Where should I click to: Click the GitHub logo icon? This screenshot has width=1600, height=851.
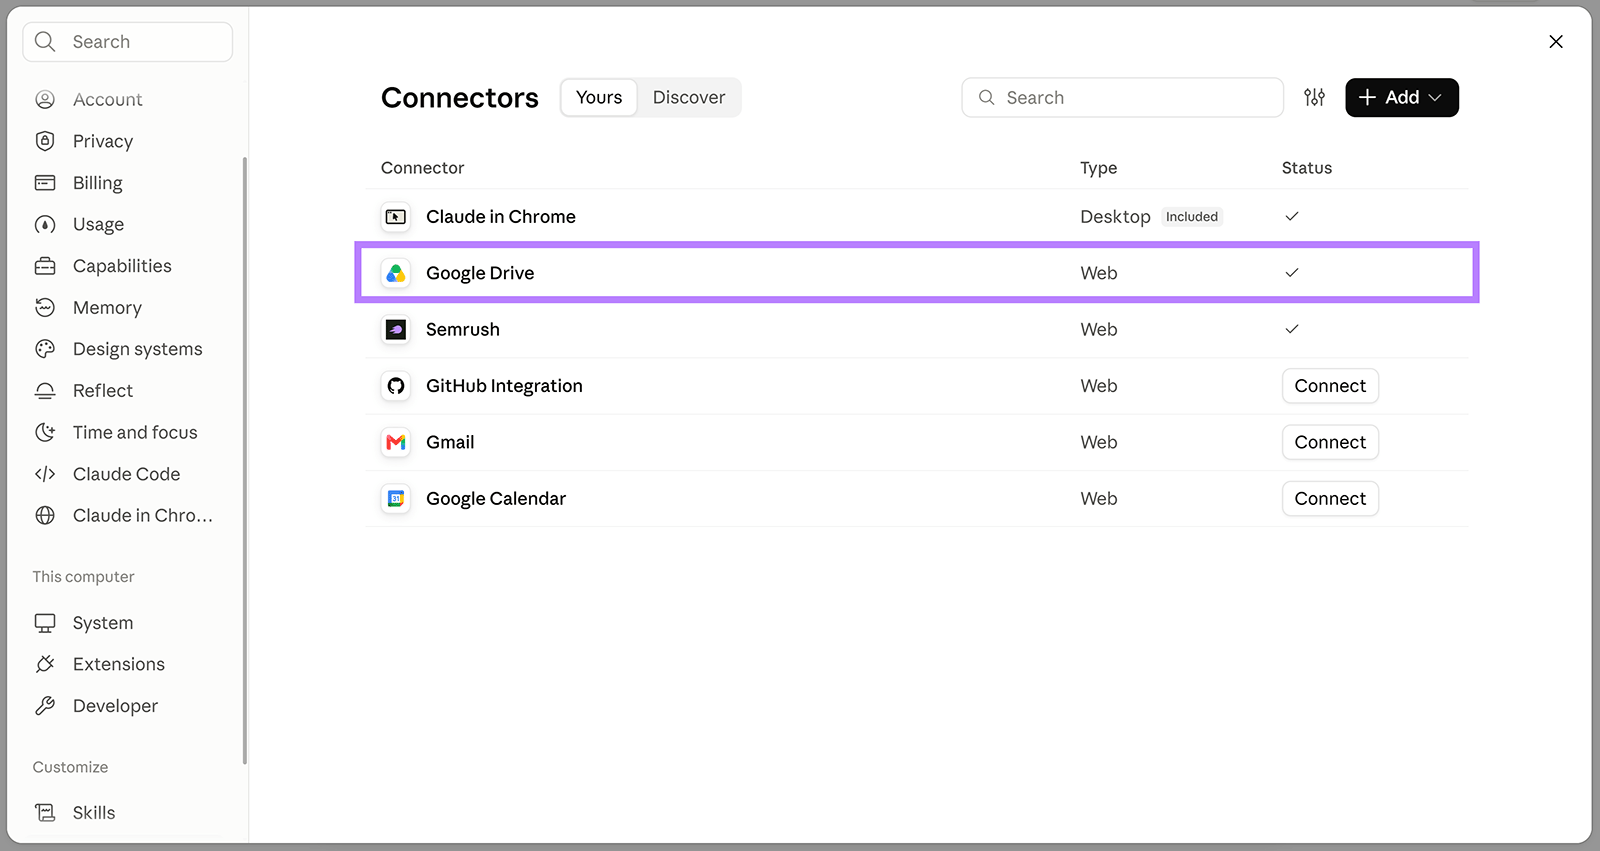pyautogui.click(x=396, y=386)
